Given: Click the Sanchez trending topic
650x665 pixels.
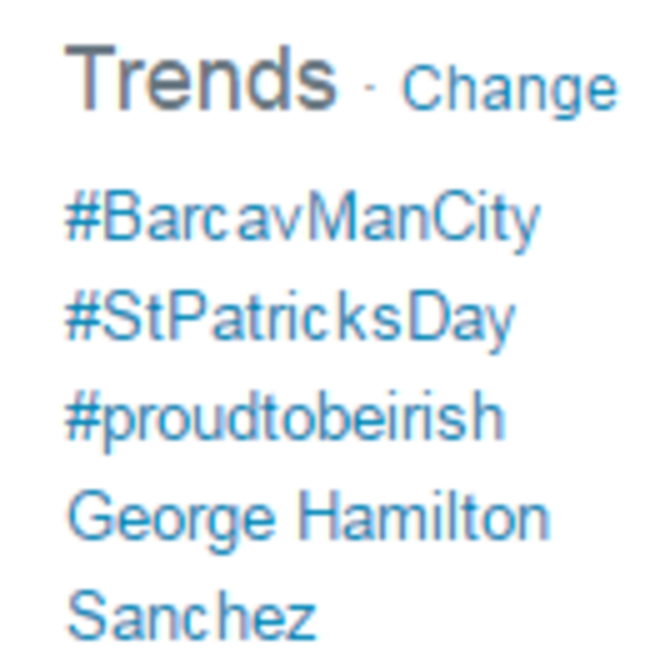Looking at the screenshot, I should tap(191, 615).
